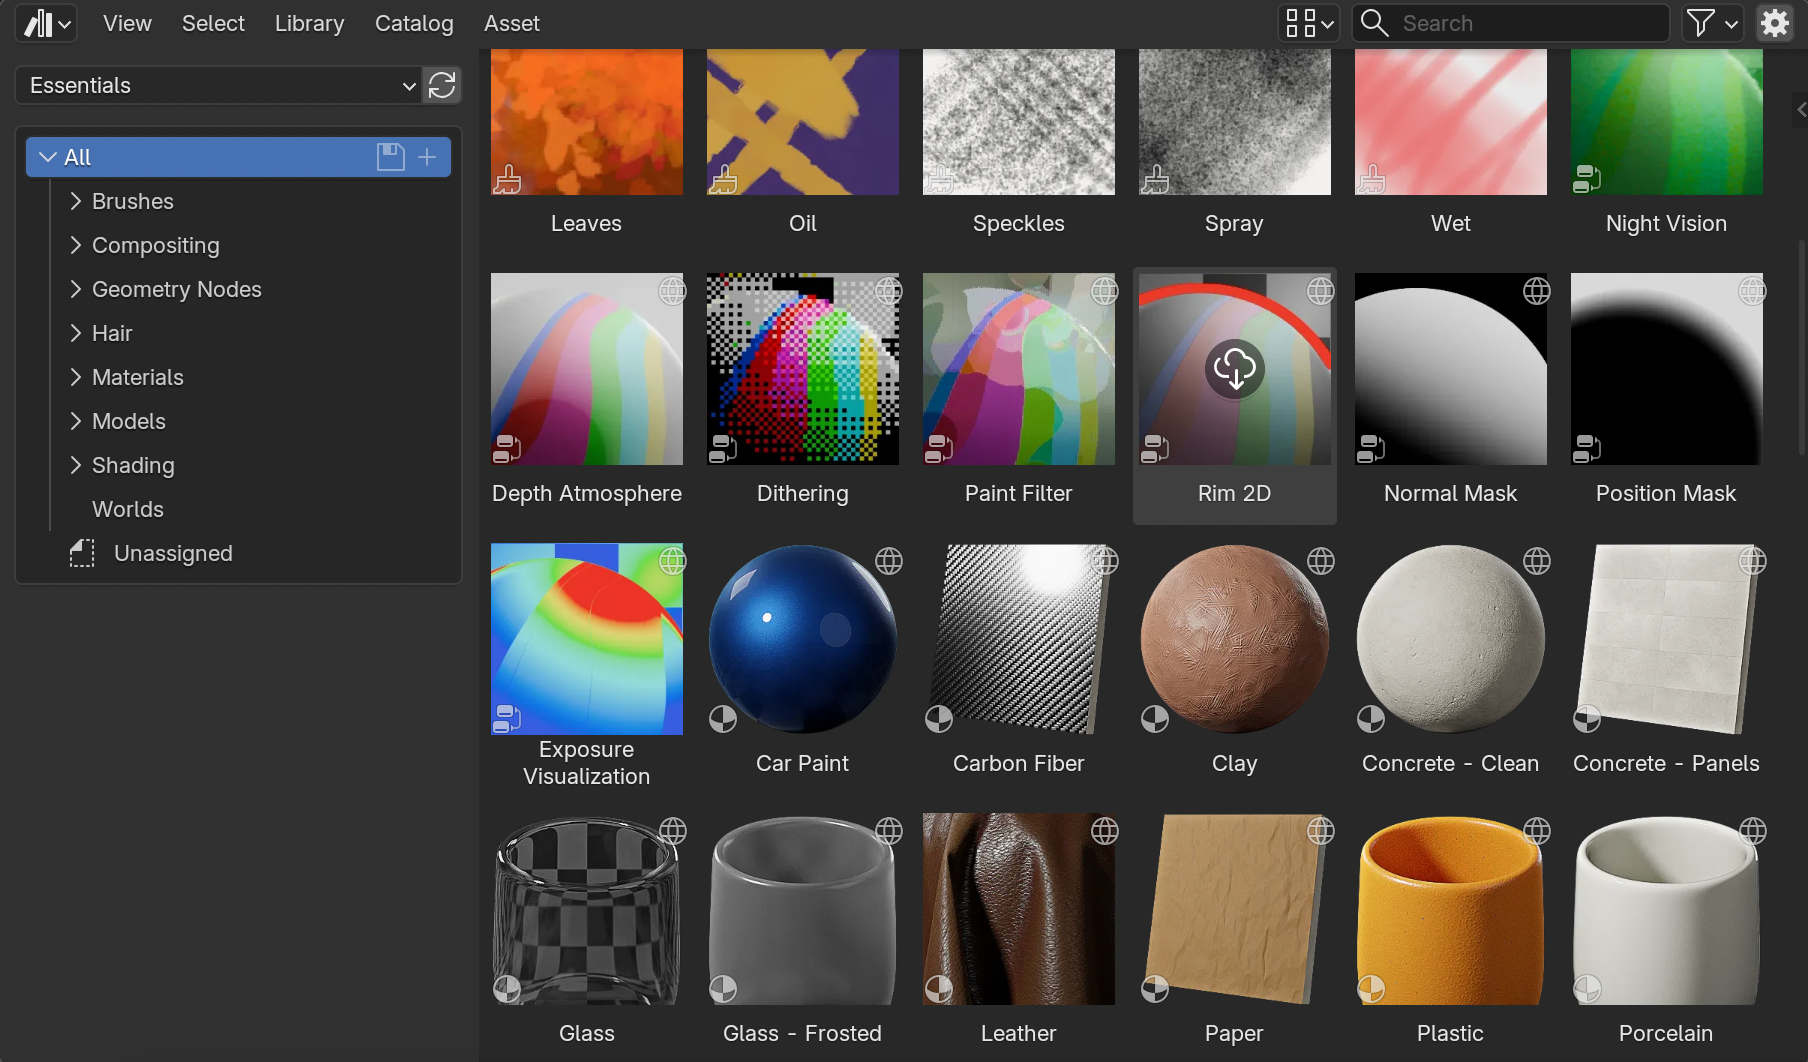
Task: Collapse the All catalog tree
Action: coord(47,157)
